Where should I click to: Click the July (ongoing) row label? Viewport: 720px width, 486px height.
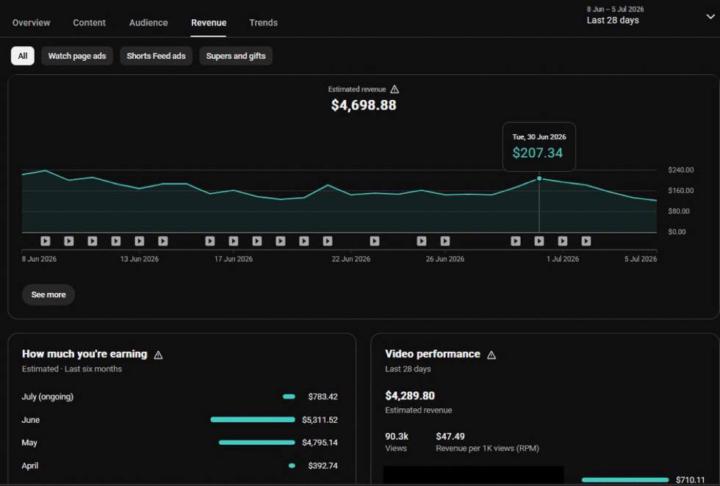(x=47, y=396)
